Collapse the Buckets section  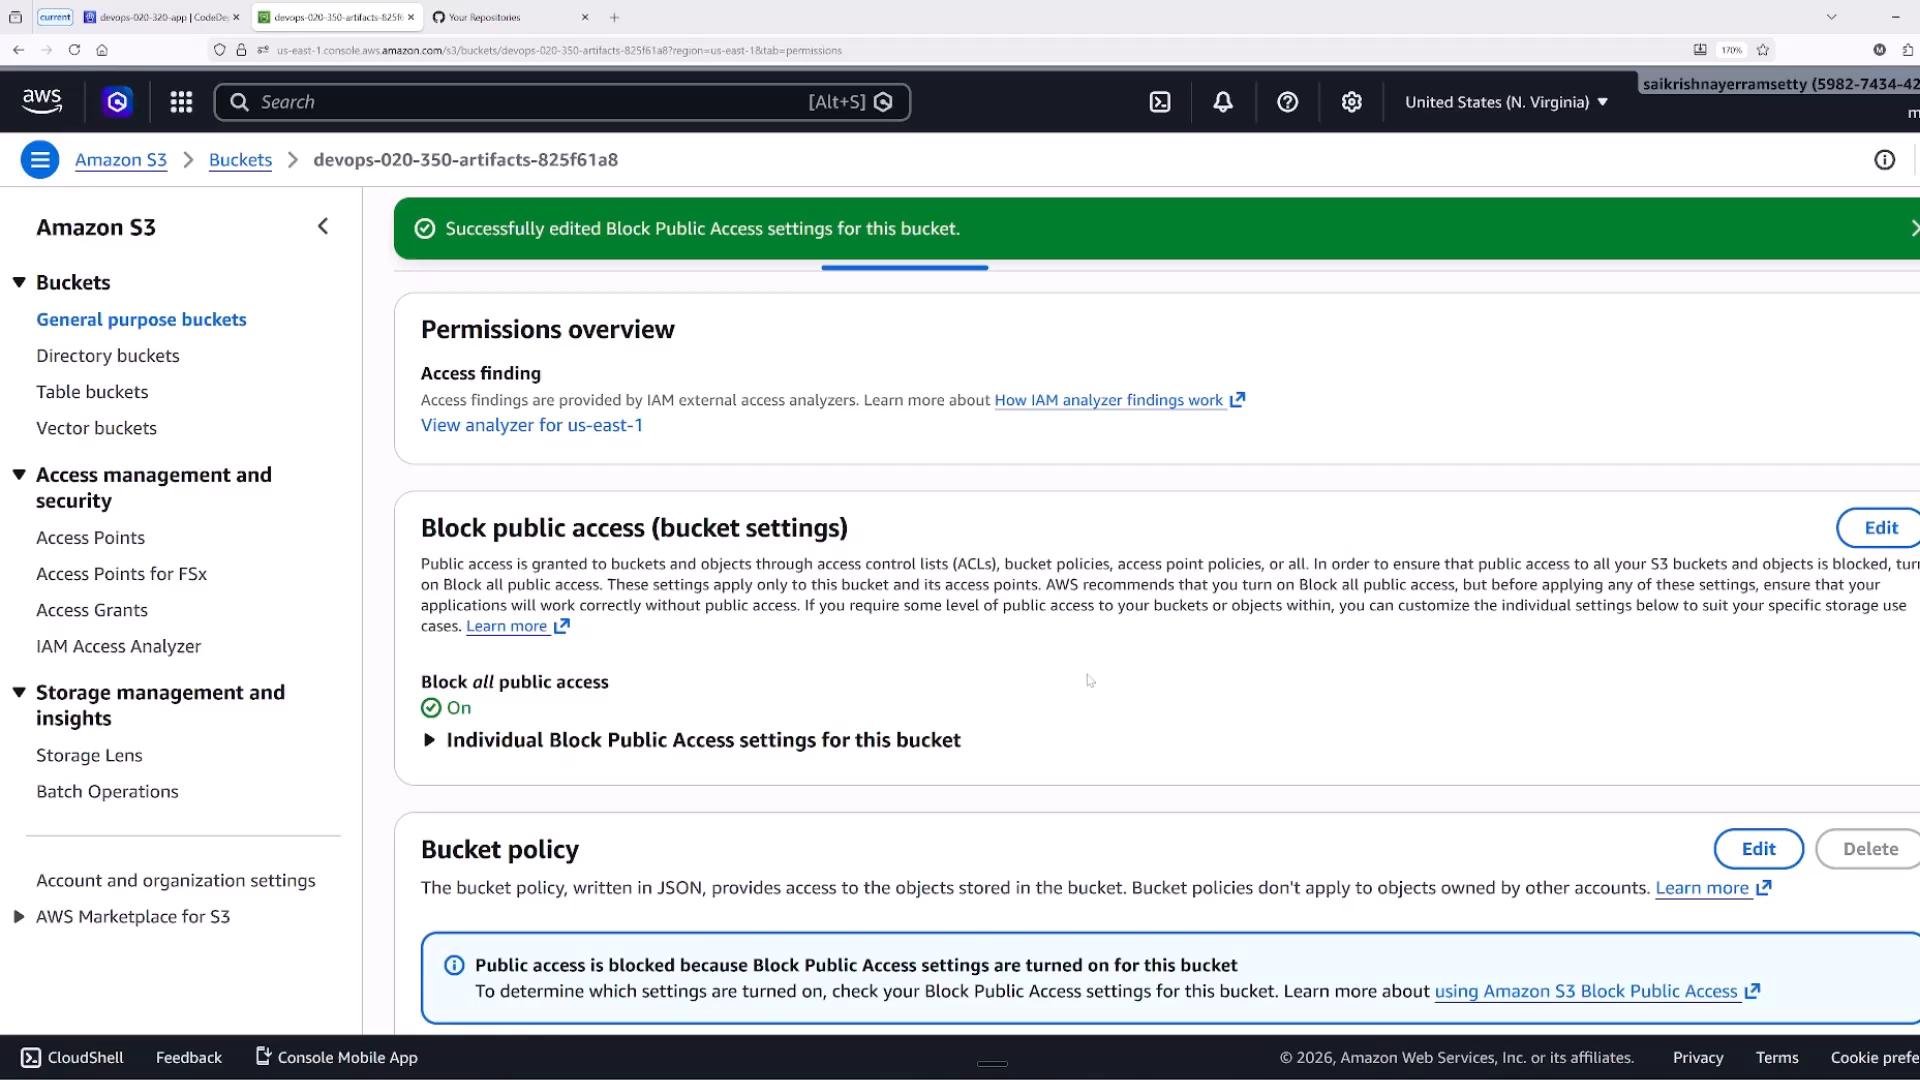tap(19, 283)
